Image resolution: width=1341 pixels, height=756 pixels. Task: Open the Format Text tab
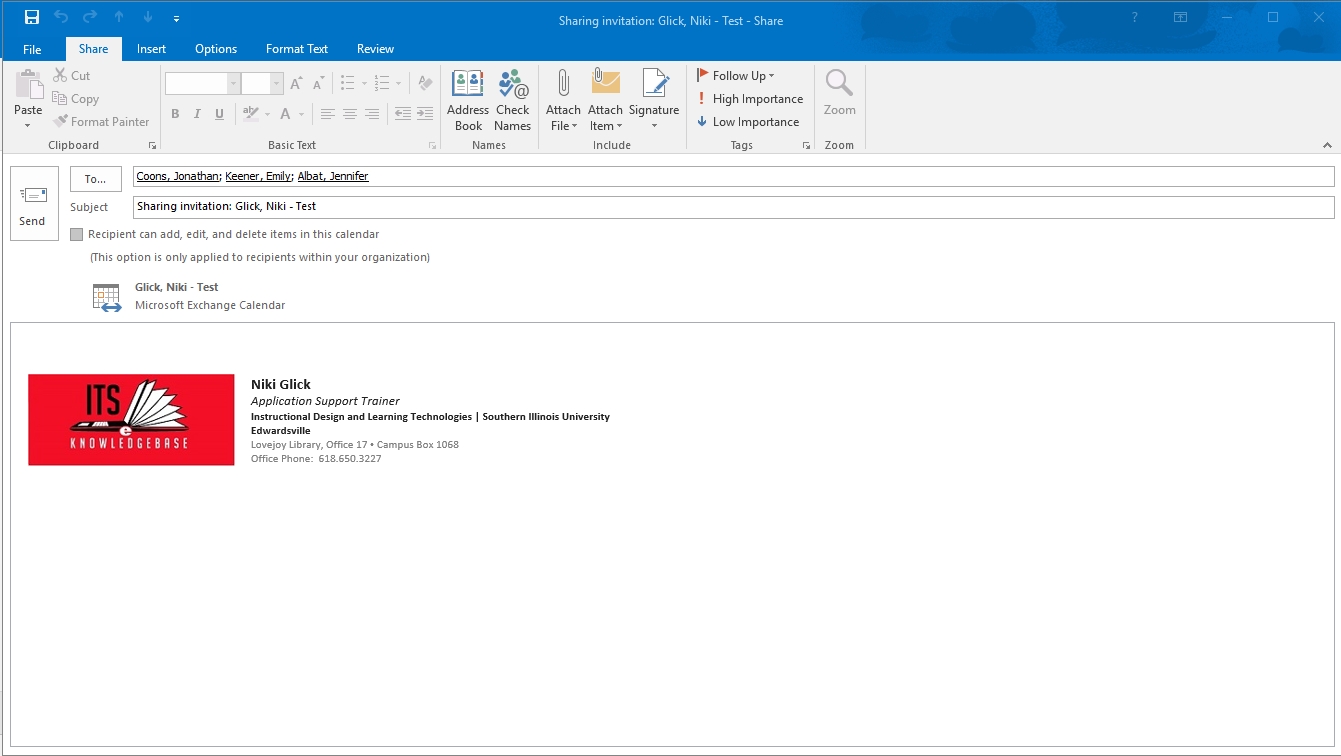coord(297,49)
